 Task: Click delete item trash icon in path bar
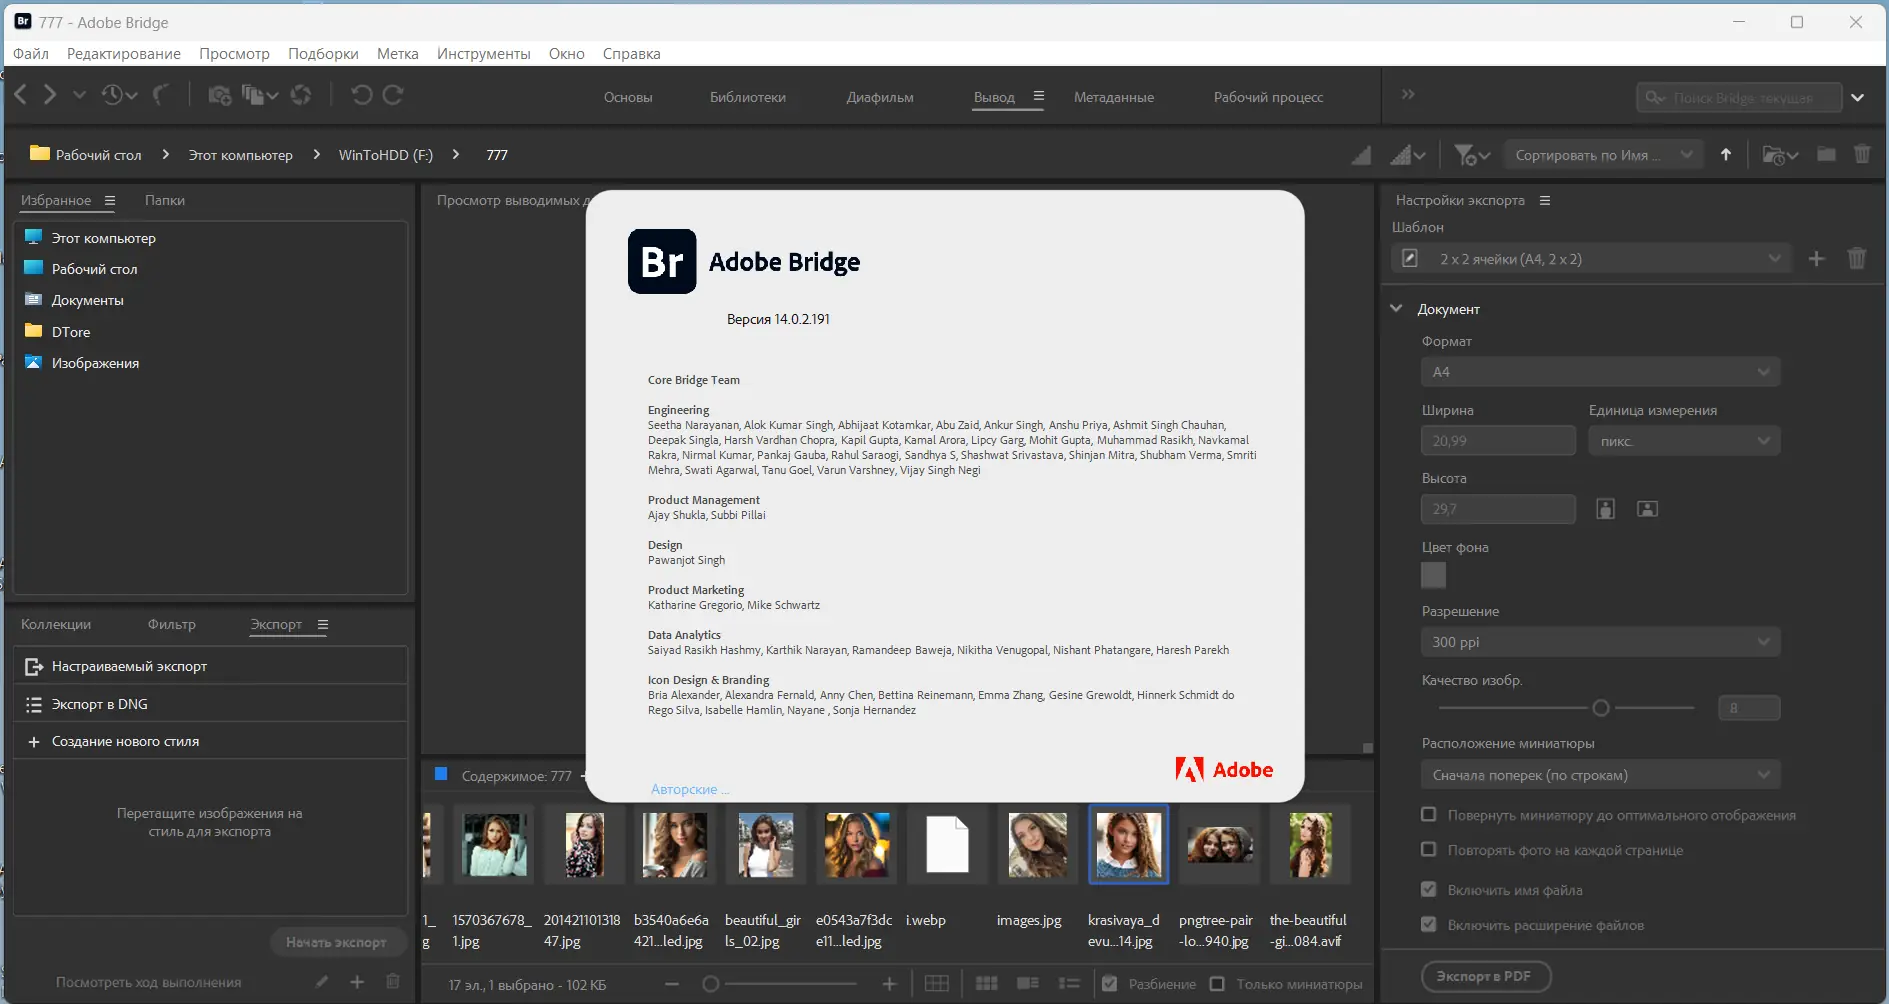(1862, 154)
